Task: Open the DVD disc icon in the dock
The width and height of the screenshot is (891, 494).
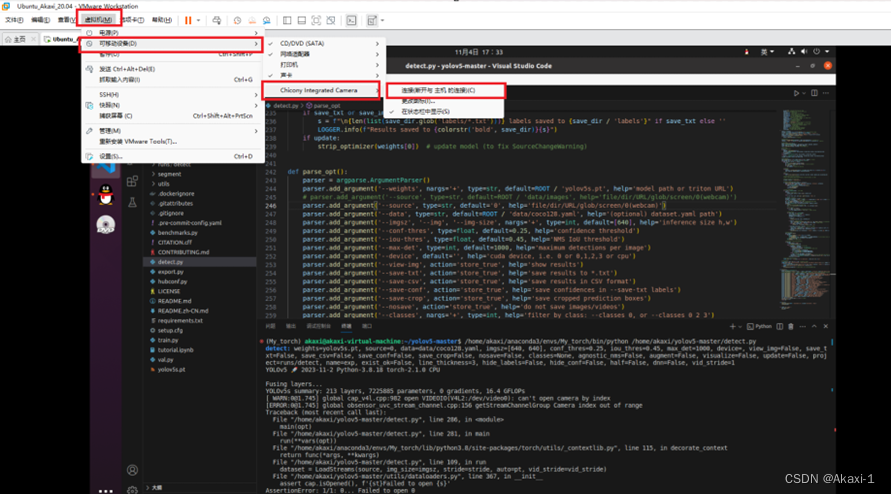Action: pos(106,225)
